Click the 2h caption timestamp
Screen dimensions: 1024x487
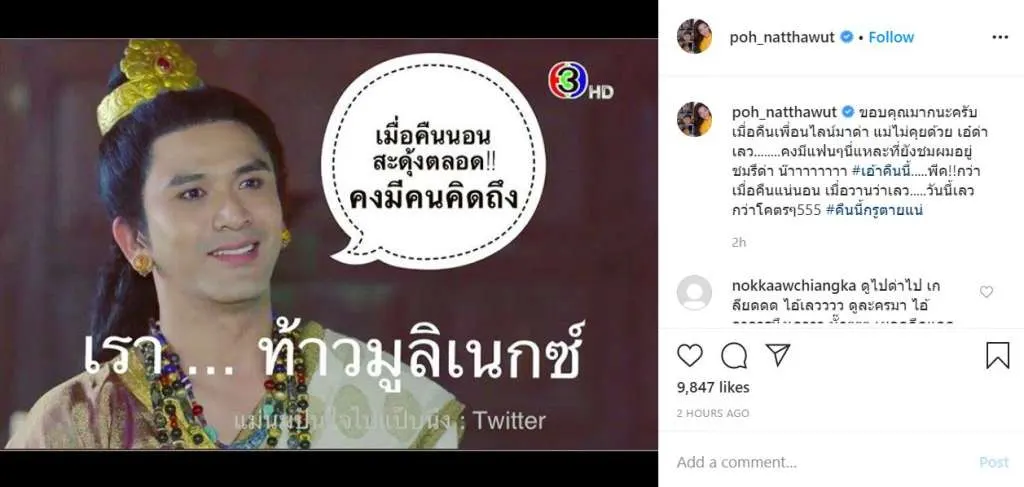[739, 242]
